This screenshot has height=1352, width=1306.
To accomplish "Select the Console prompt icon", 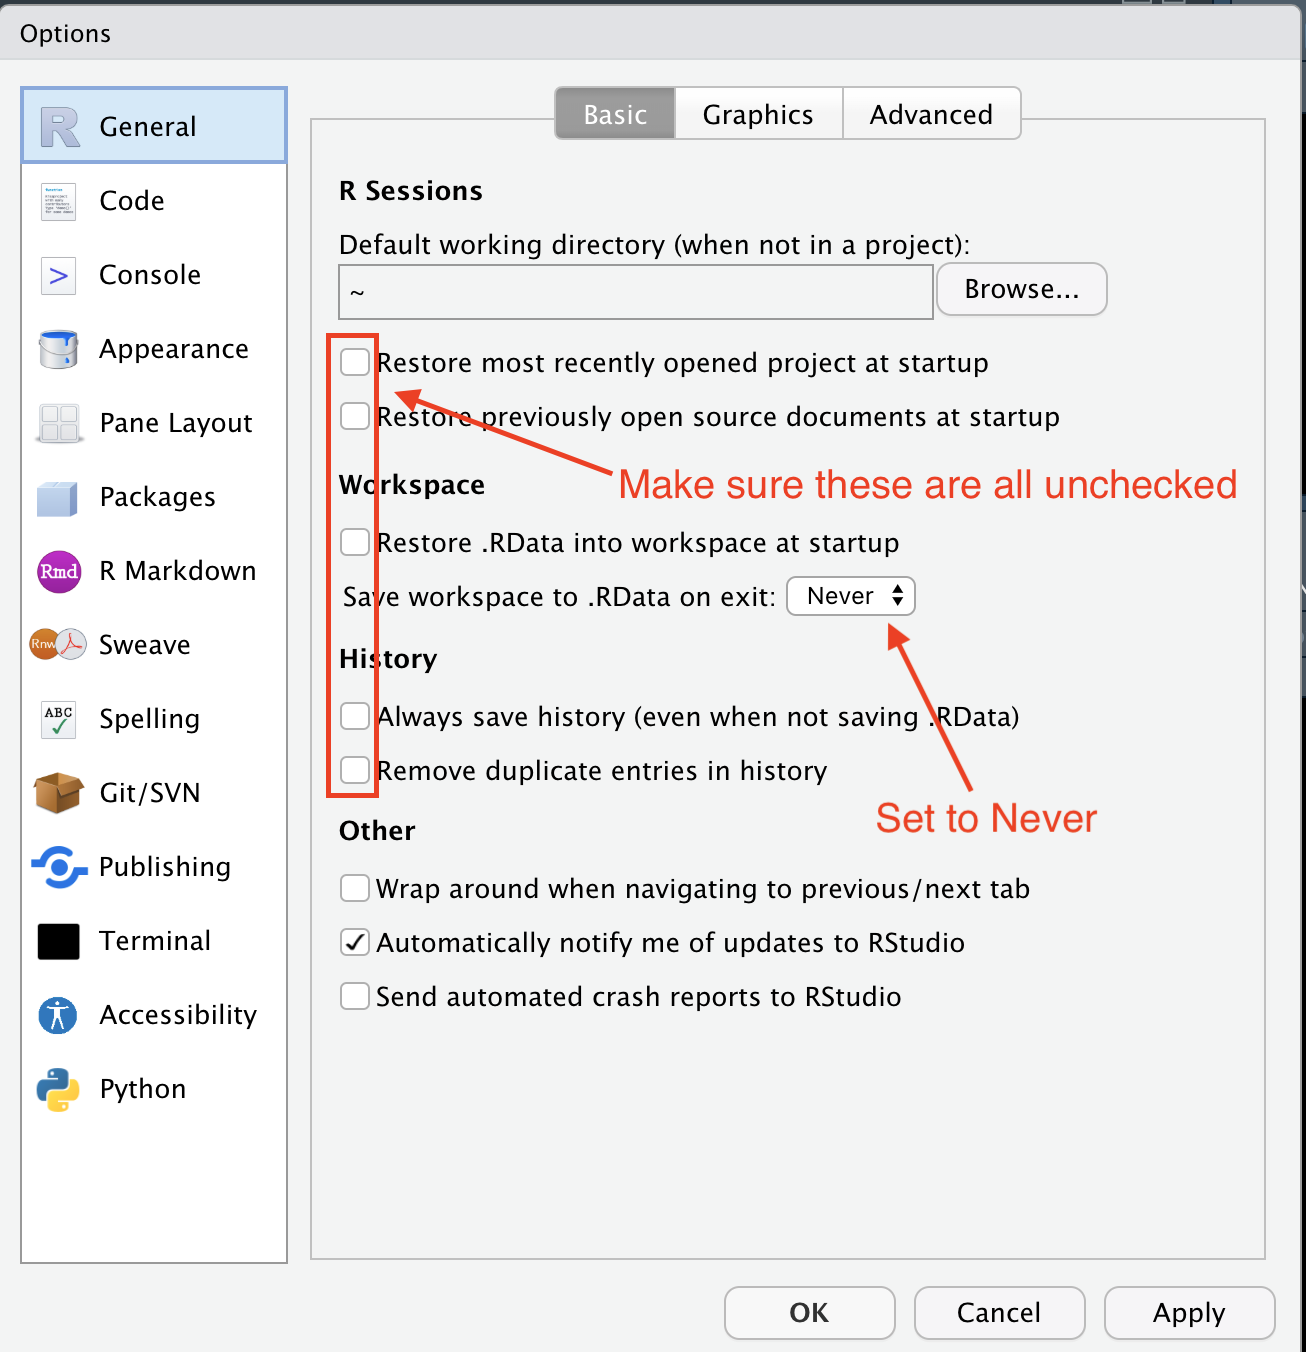I will point(58,275).
